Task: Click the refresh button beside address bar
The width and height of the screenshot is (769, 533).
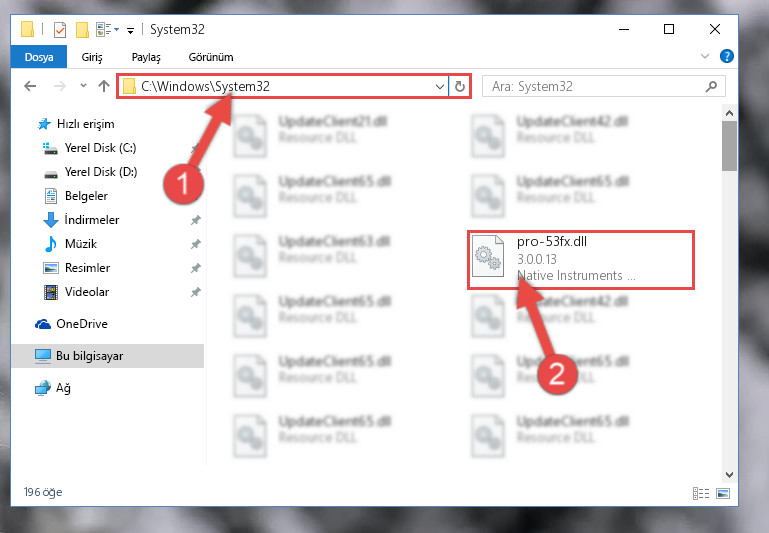Action: tap(460, 86)
